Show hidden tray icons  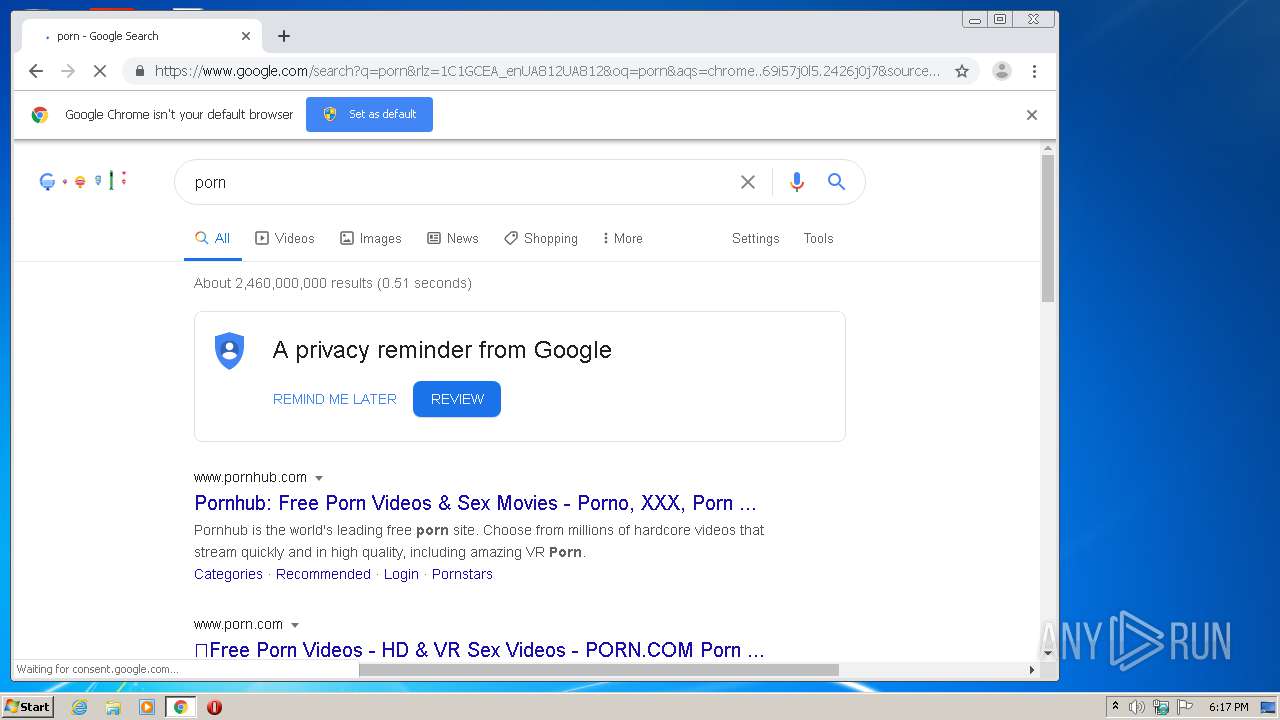[x=1115, y=707]
